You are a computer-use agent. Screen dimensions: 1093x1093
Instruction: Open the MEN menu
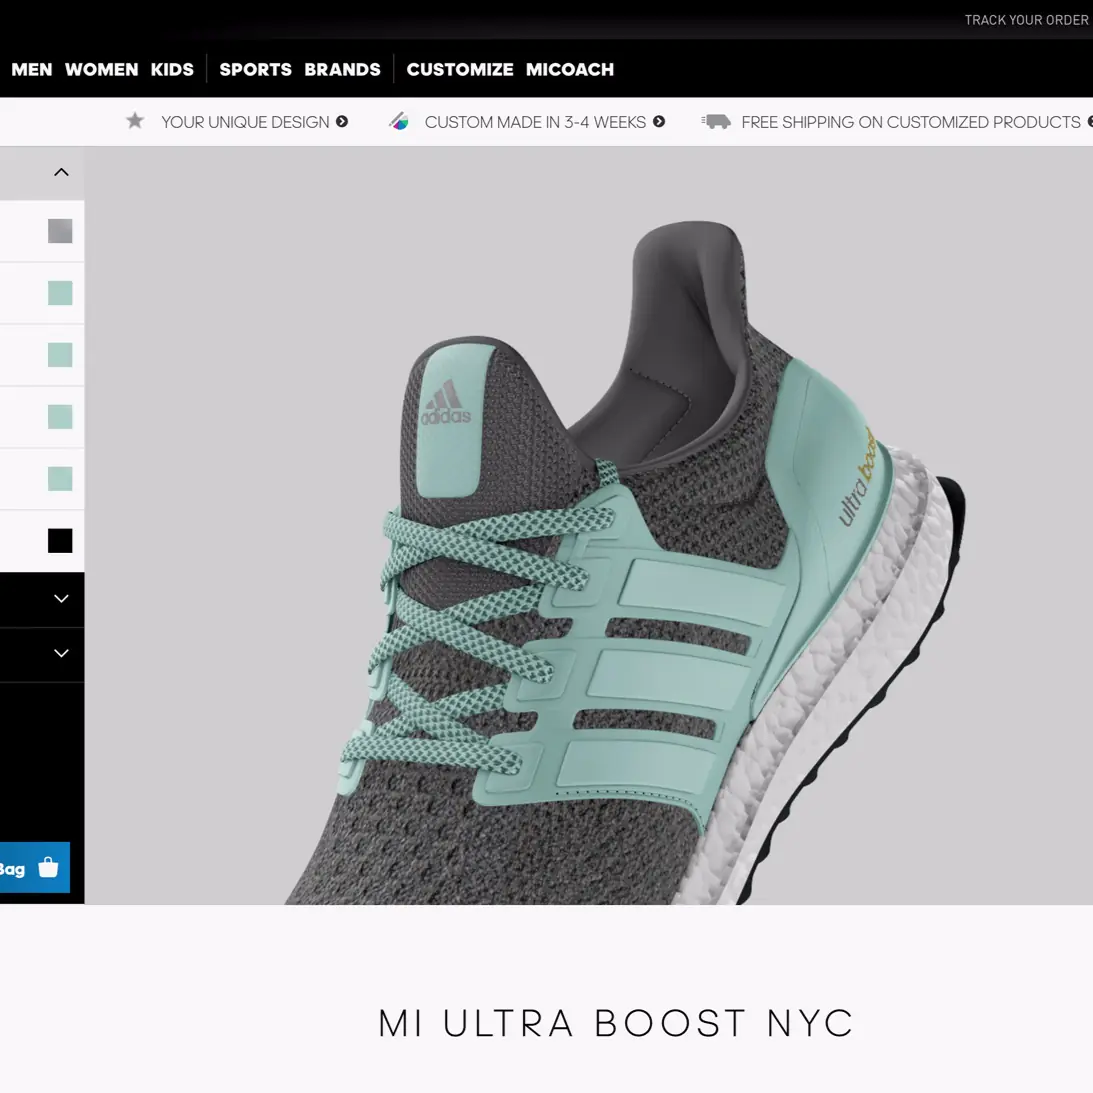(x=31, y=70)
